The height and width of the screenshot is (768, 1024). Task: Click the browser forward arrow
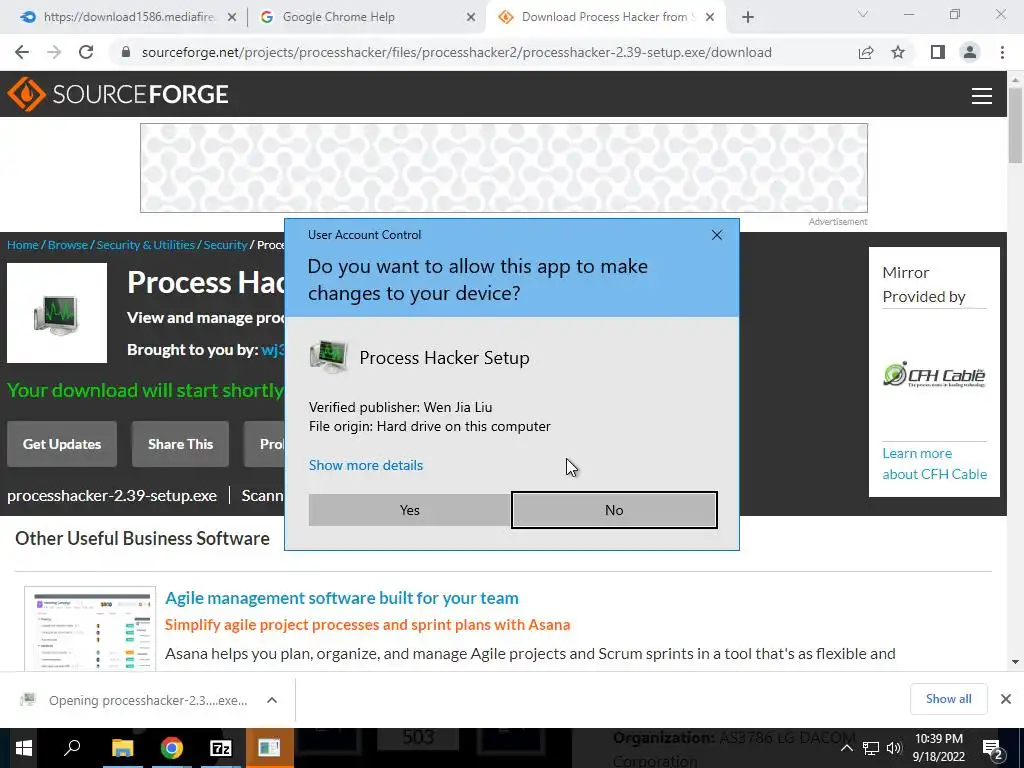tap(54, 52)
